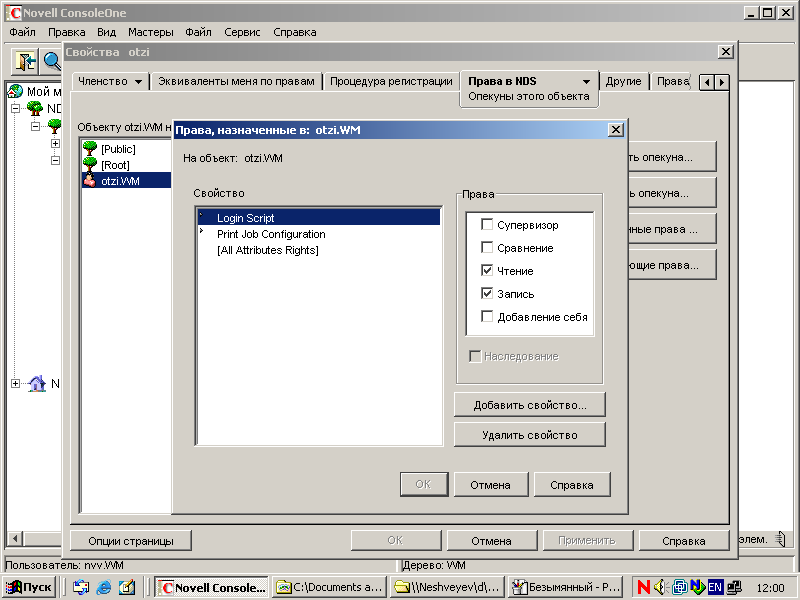Image resolution: width=800 pixels, height=600 pixels.
Task: Collapse the My World tree node
Action: pyautogui.click(x=15, y=108)
